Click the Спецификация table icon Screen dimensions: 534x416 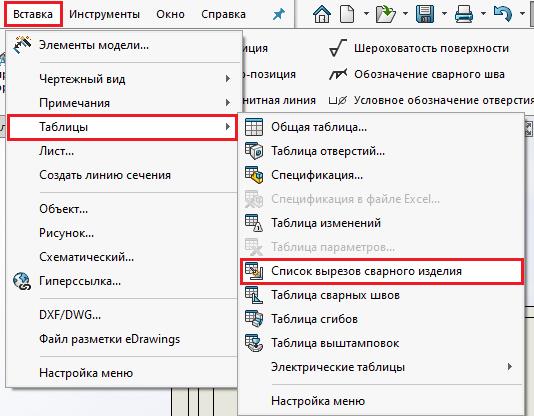(x=254, y=175)
